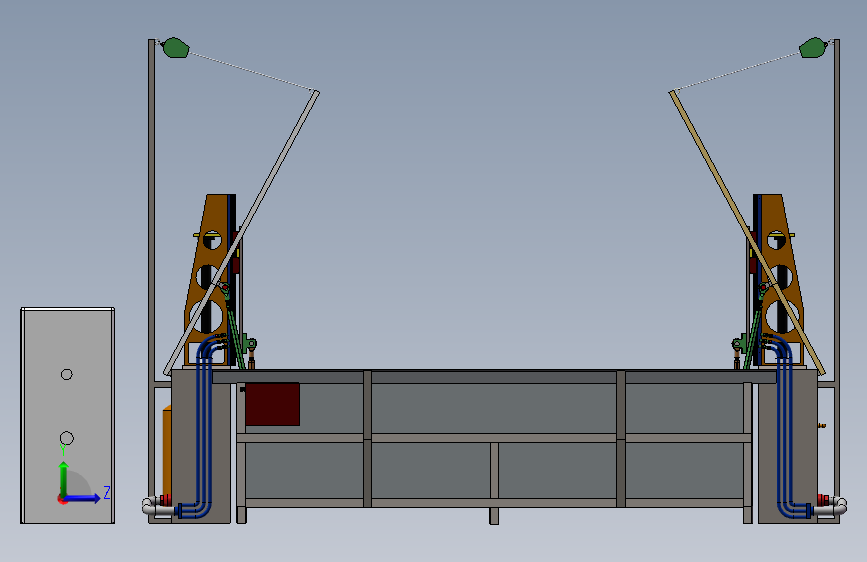Select the table's long top beam
Viewport: 867px width, 562px height.
[494, 377]
